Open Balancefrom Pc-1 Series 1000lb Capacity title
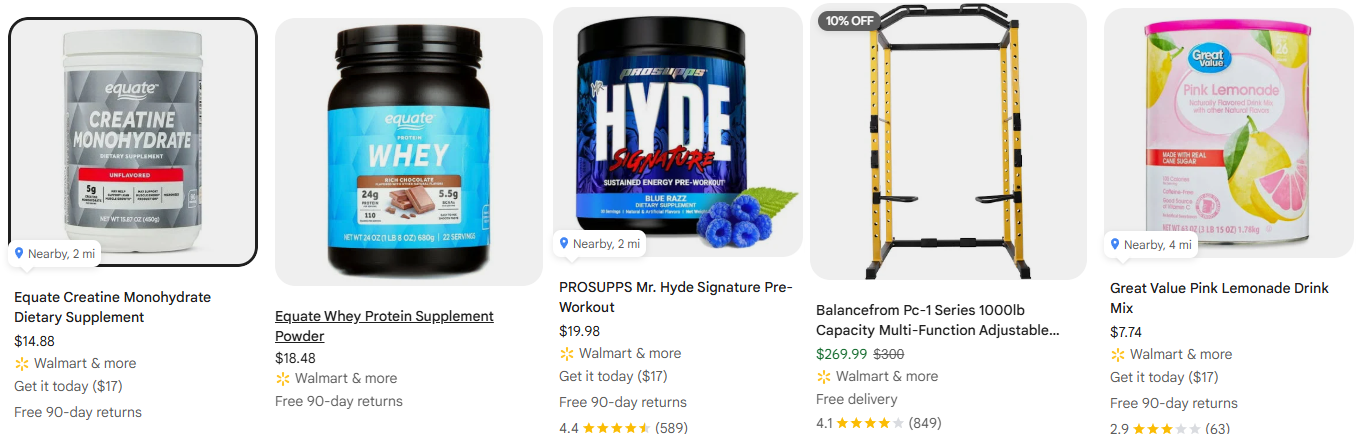1356x434 pixels. [937, 320]
